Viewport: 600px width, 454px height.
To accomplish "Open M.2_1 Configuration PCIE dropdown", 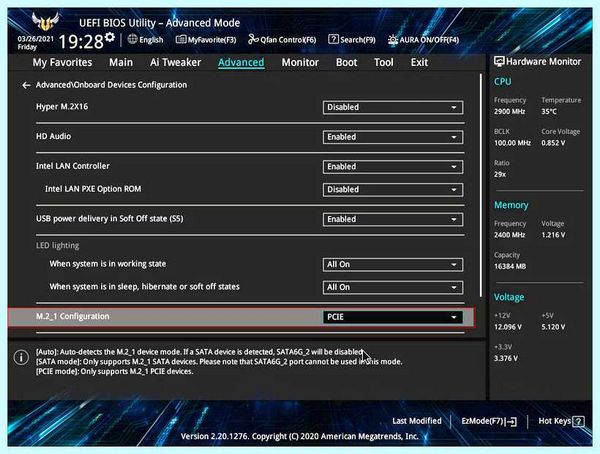I will [x=393, y=317].
